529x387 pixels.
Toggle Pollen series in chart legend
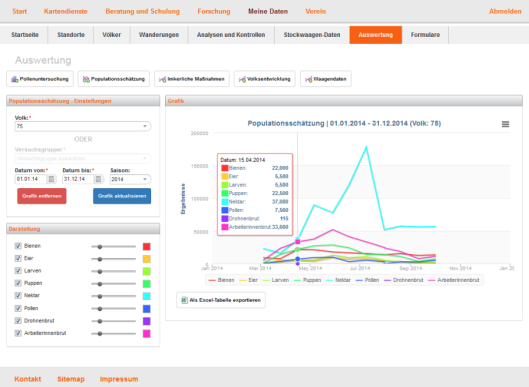367,280
